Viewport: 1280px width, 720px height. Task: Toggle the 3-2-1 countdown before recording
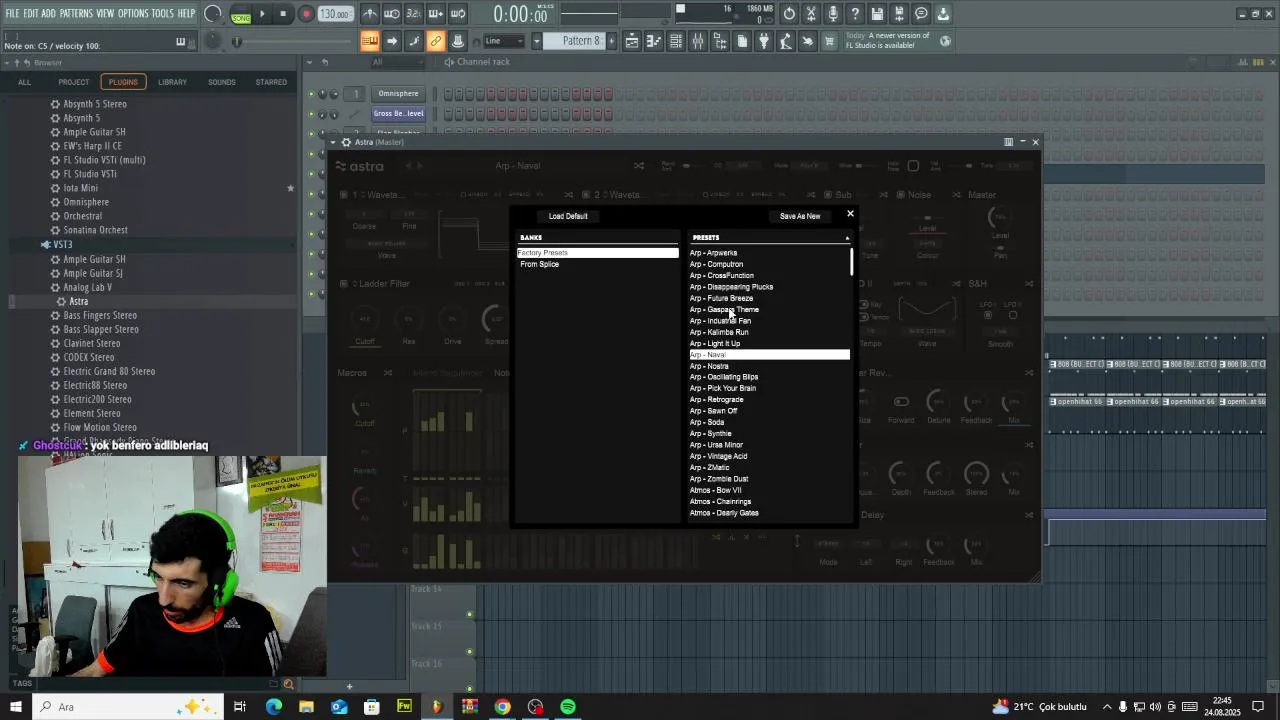click(414, 14)
